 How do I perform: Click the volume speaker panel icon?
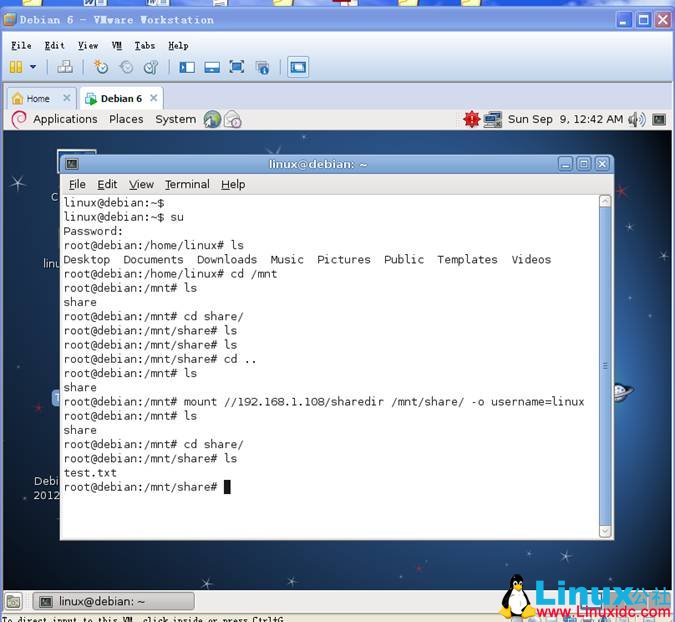637,119
